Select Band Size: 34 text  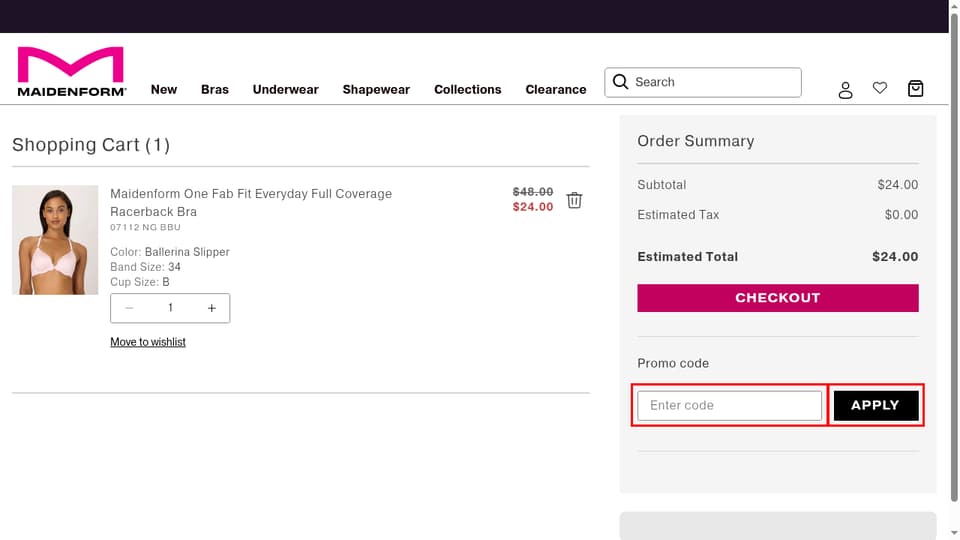pyautogui.click(x=145, y=267)
